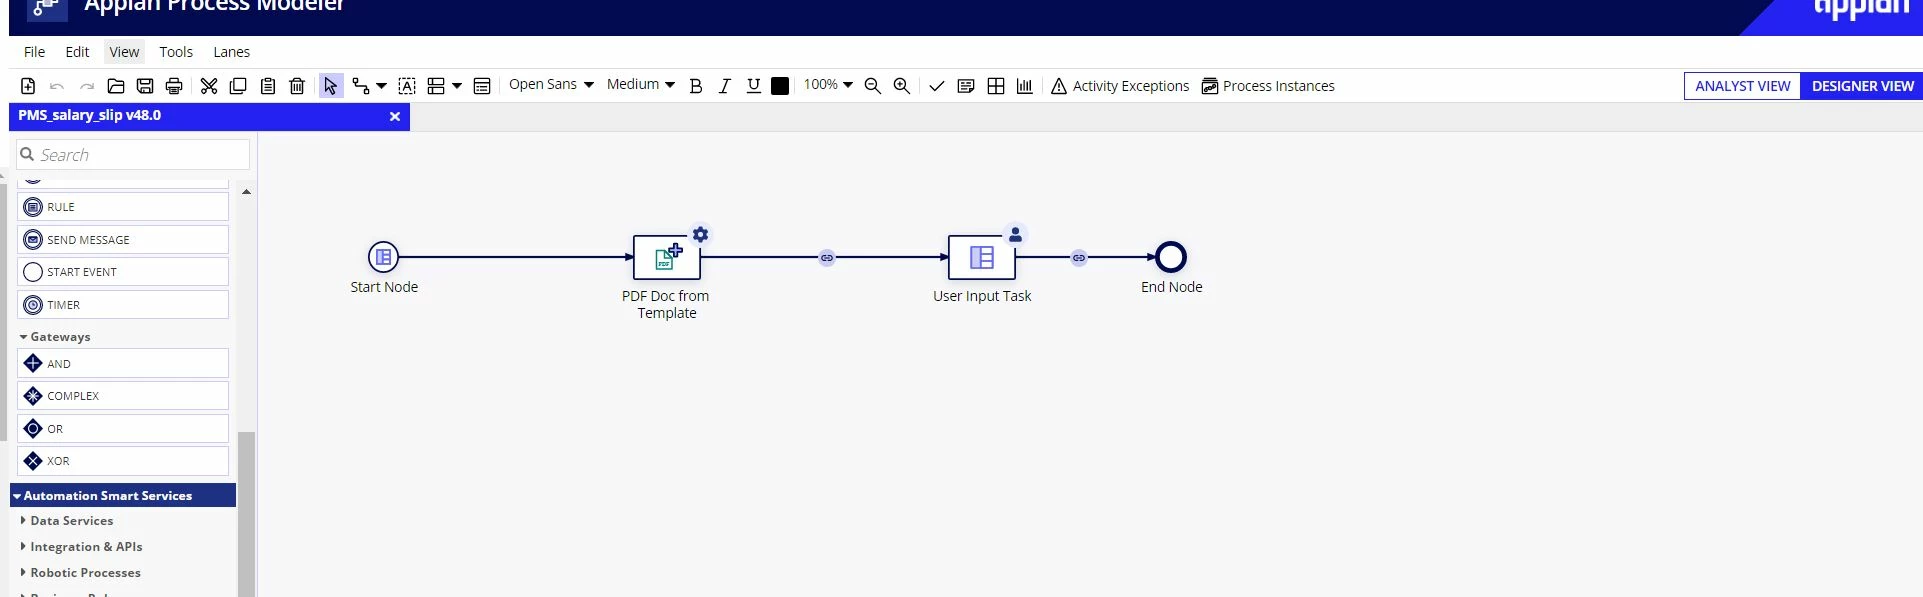The image size is (1923, 597).
Task: Open the Lanes menu
Action: pyautogui.click(x=231, y=52)
